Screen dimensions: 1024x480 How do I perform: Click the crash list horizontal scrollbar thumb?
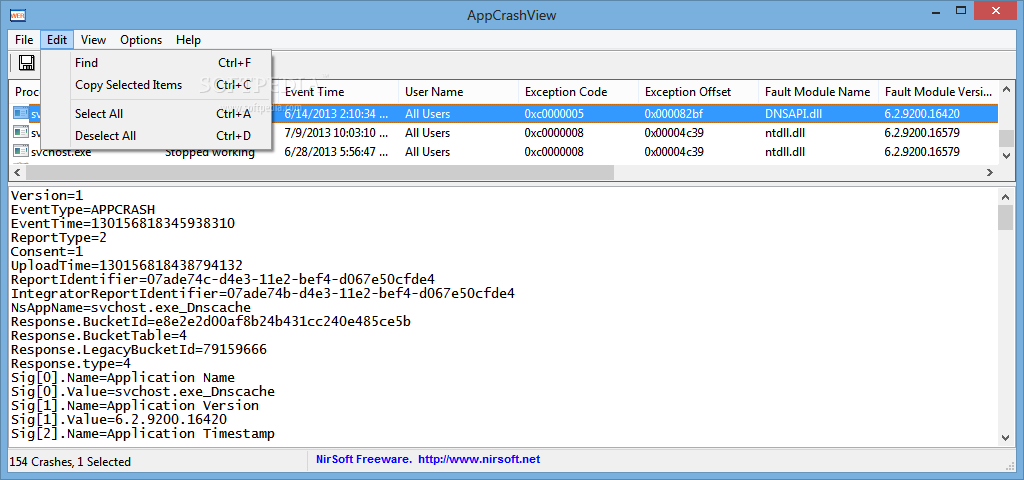(x=319, y=172)
